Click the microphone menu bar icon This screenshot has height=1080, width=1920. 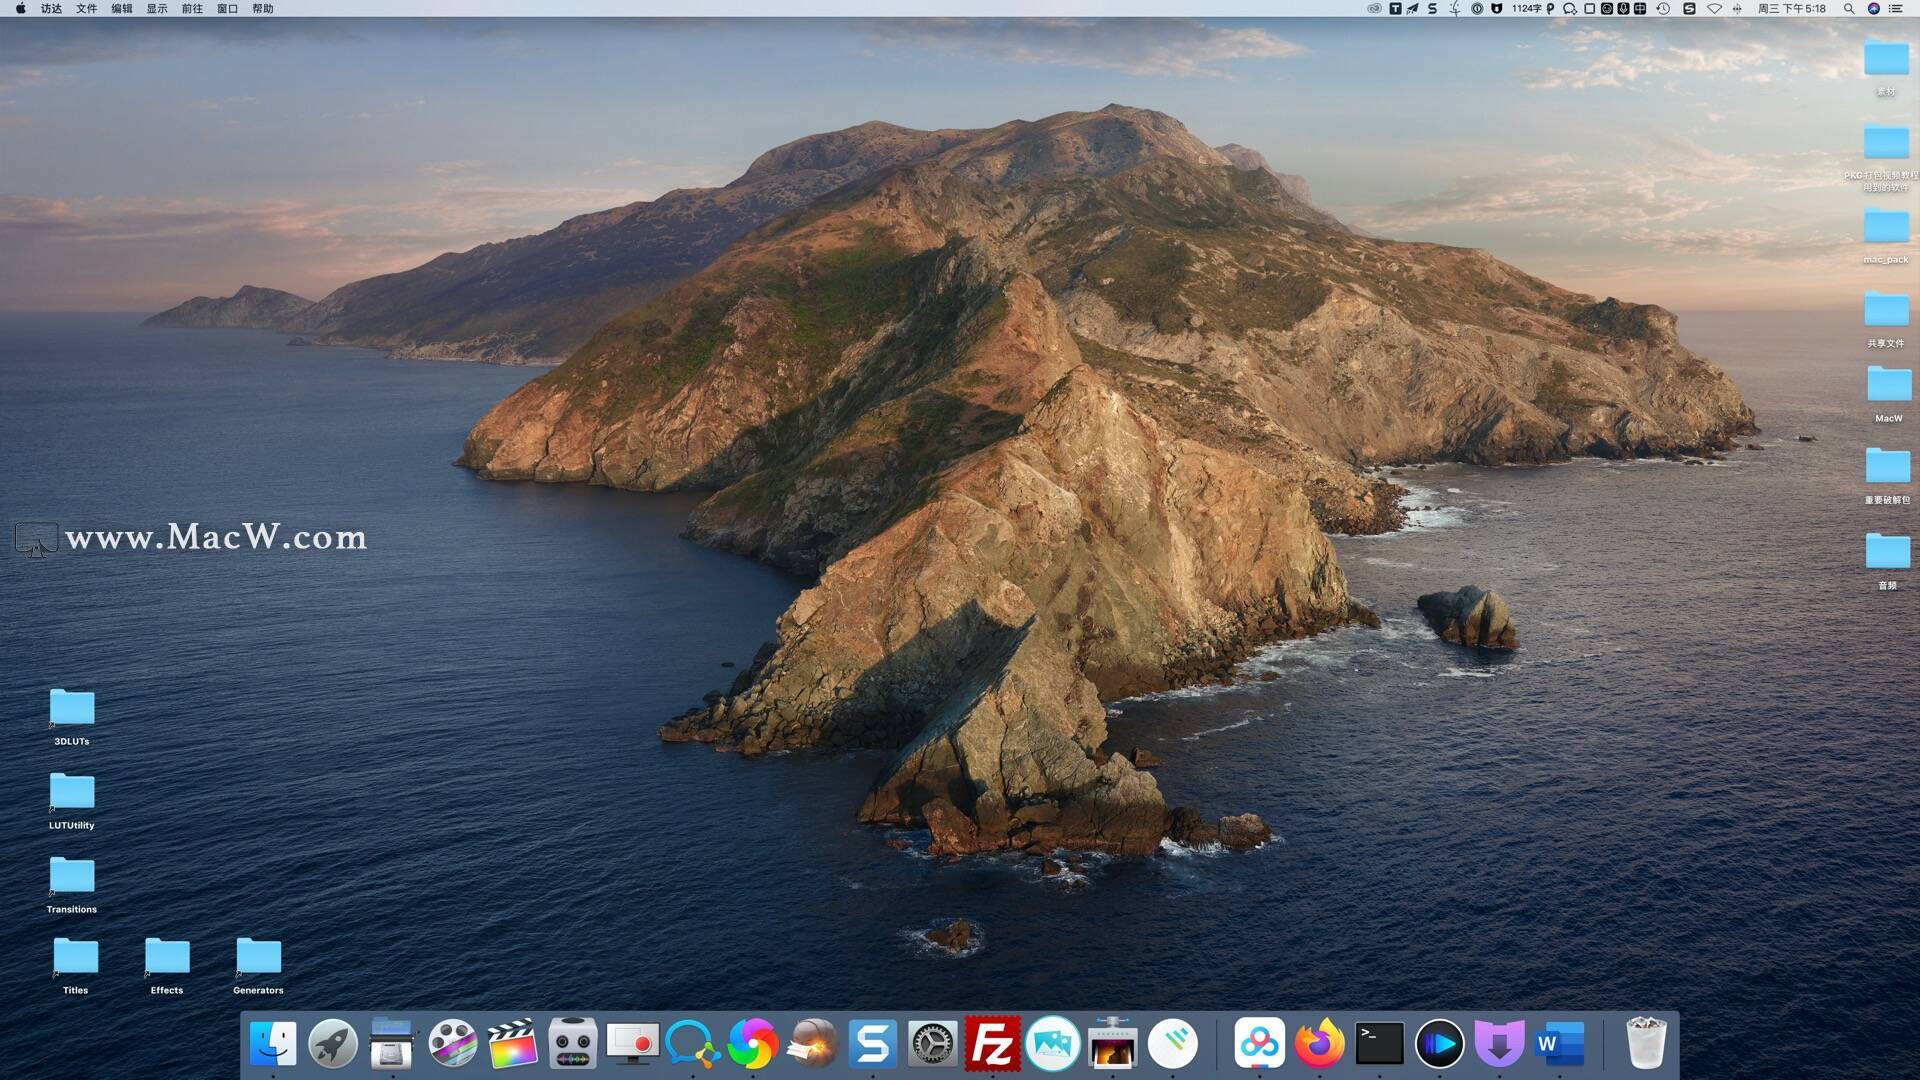pyautogui.click(x=1623, y=9)
